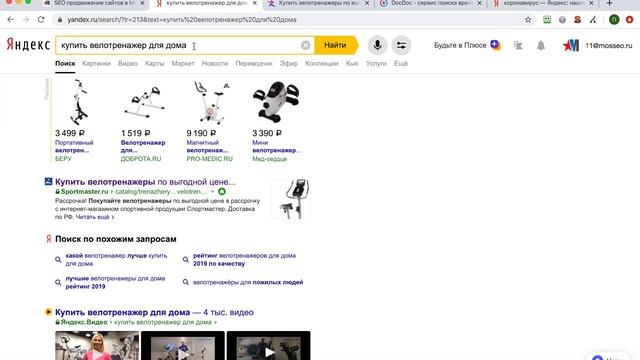Play the third video thumbnail

pos(268,345)
